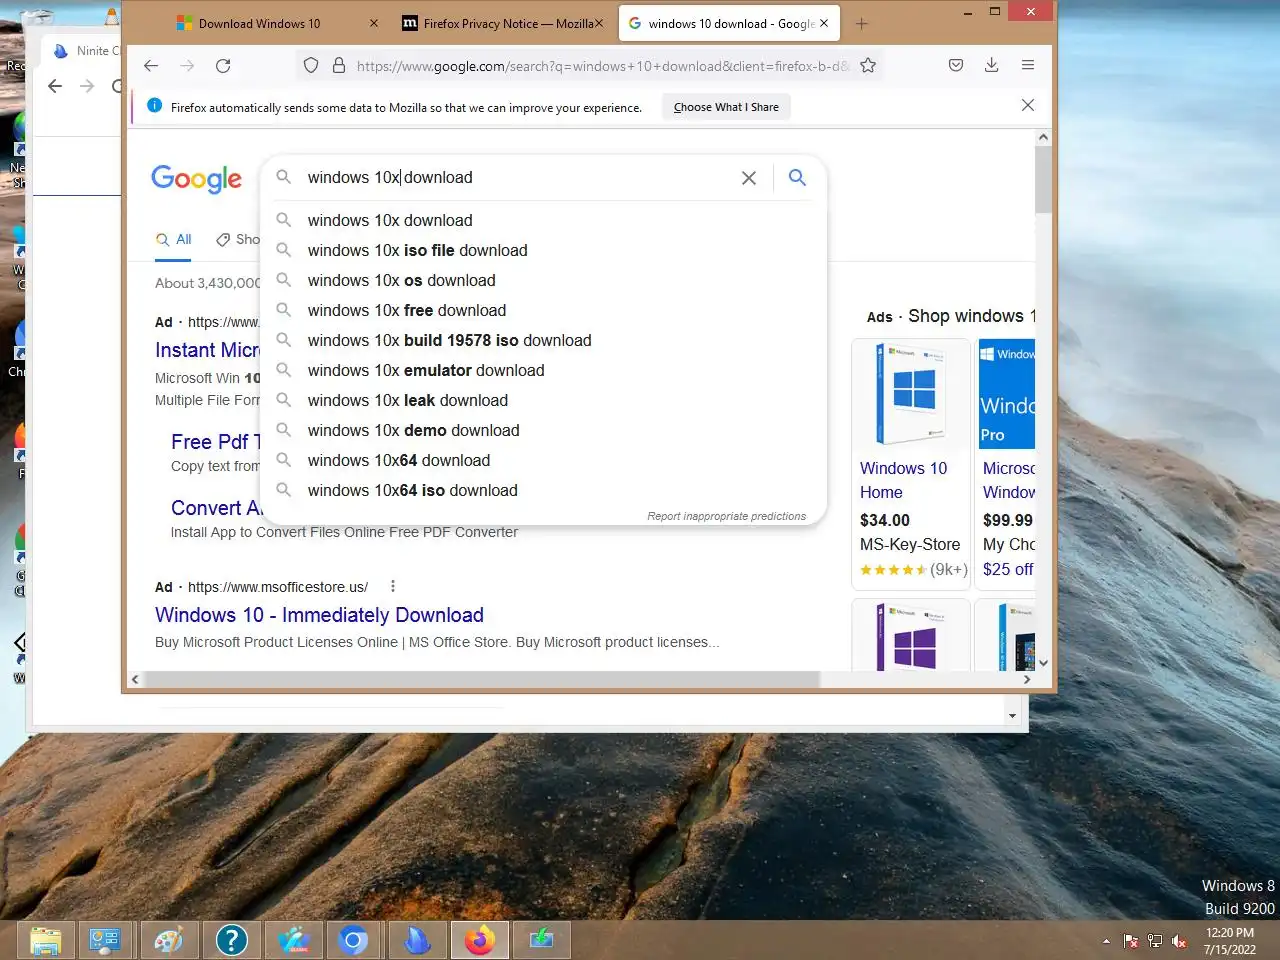Submit search with blue magnifier icon
1280x960 pixels.
coord(797,178)
